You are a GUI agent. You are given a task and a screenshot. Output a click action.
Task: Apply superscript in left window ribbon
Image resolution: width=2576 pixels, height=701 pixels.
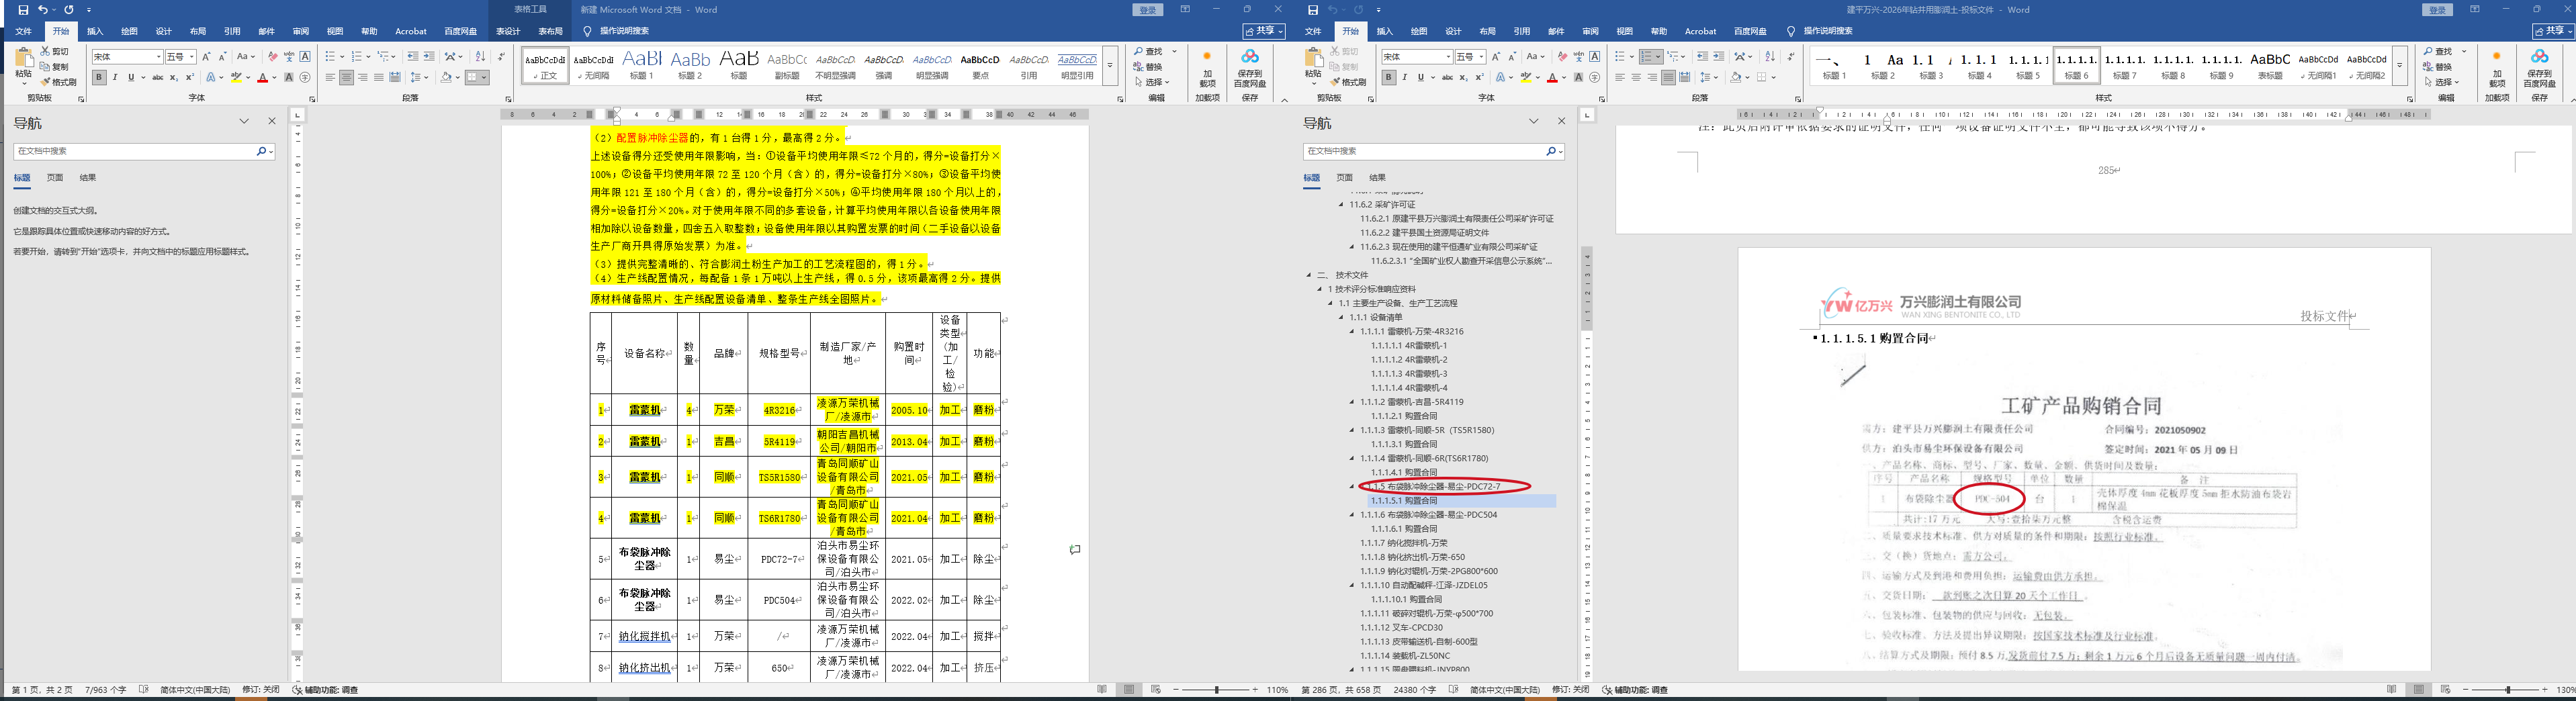[x=189, y=77]
